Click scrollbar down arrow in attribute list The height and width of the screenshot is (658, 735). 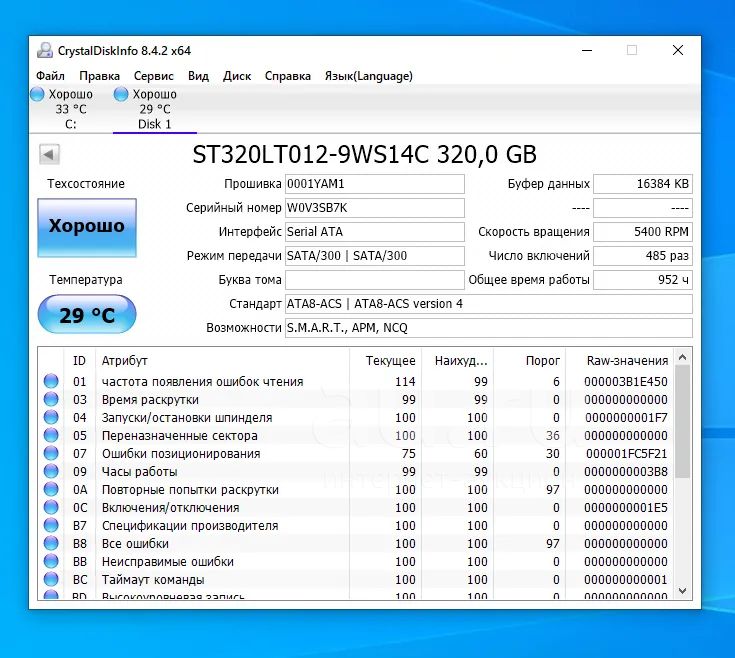[682, 591]
